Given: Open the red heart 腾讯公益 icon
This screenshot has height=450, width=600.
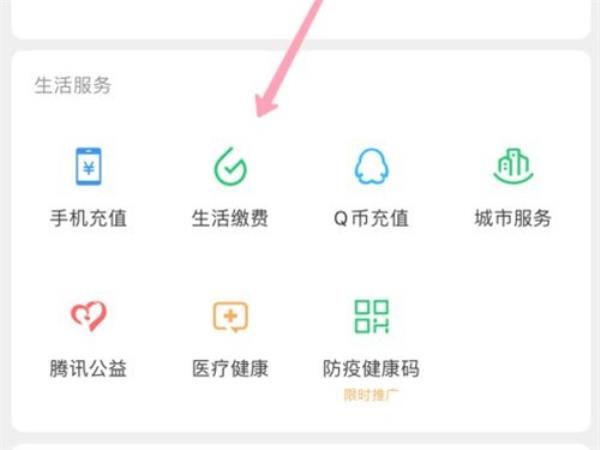Looking at the screenshot, I should tap(88, 316).
